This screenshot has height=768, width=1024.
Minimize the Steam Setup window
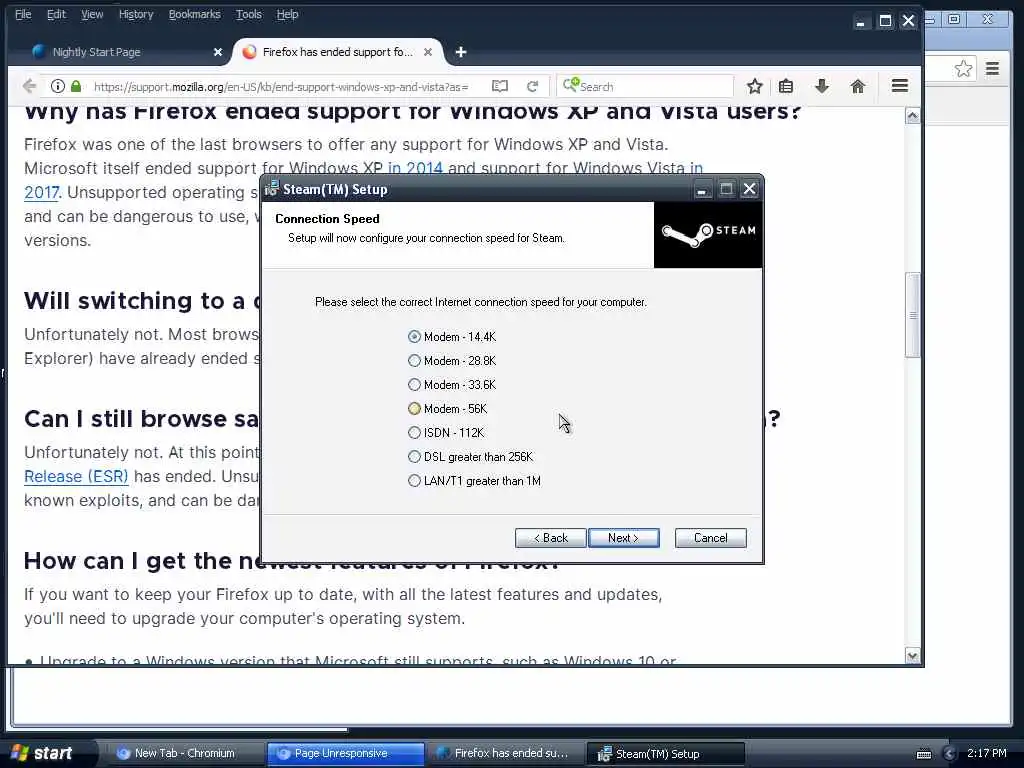(x=702, y=189)
